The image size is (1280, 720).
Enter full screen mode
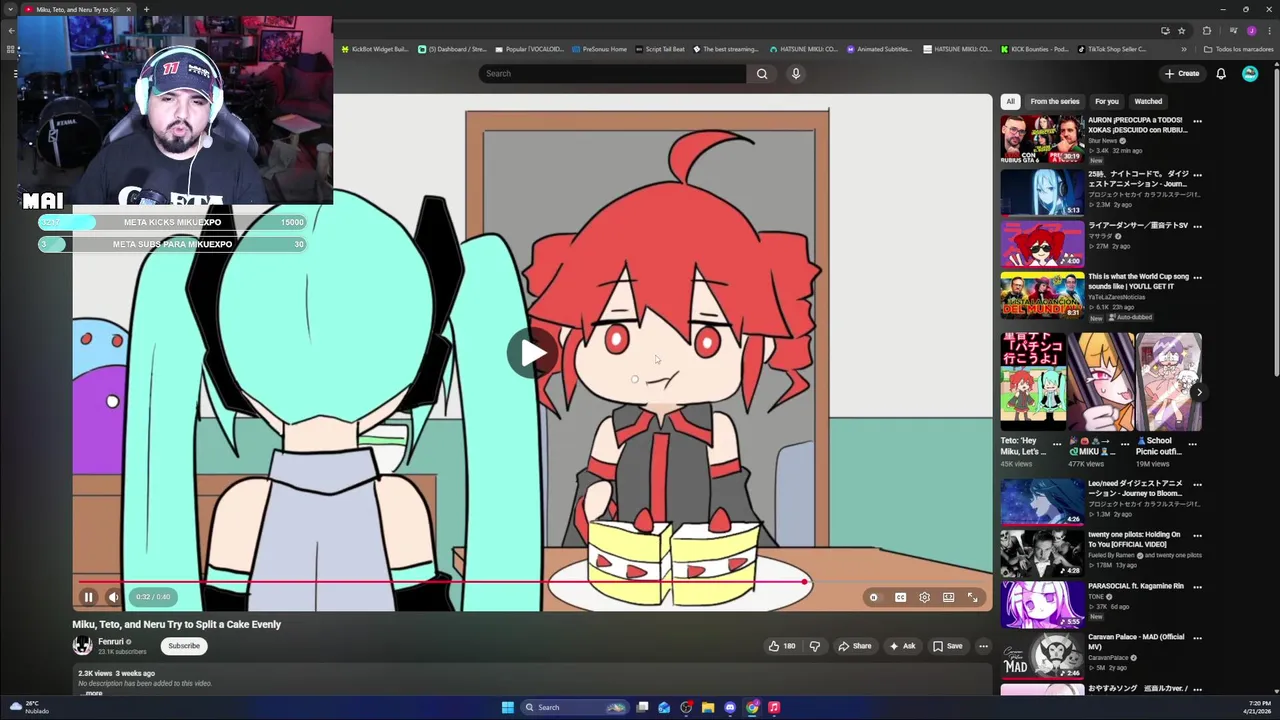[972, 597]
